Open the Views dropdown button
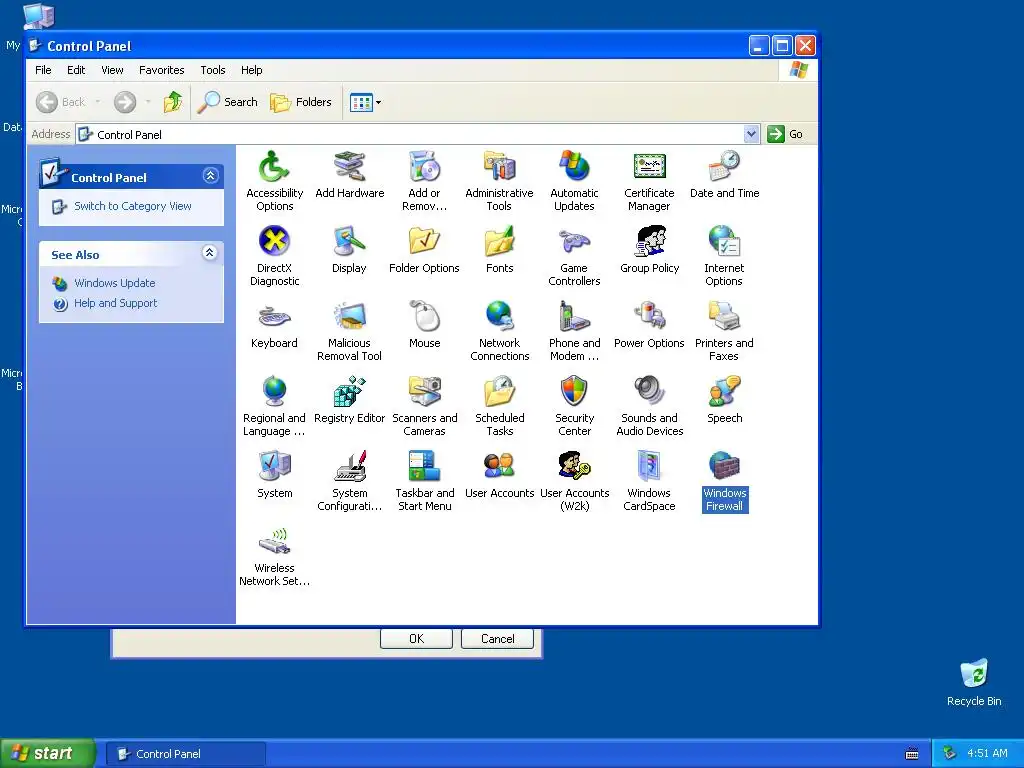The height and width of the screenshot is (768, 1024). (365, 102)
